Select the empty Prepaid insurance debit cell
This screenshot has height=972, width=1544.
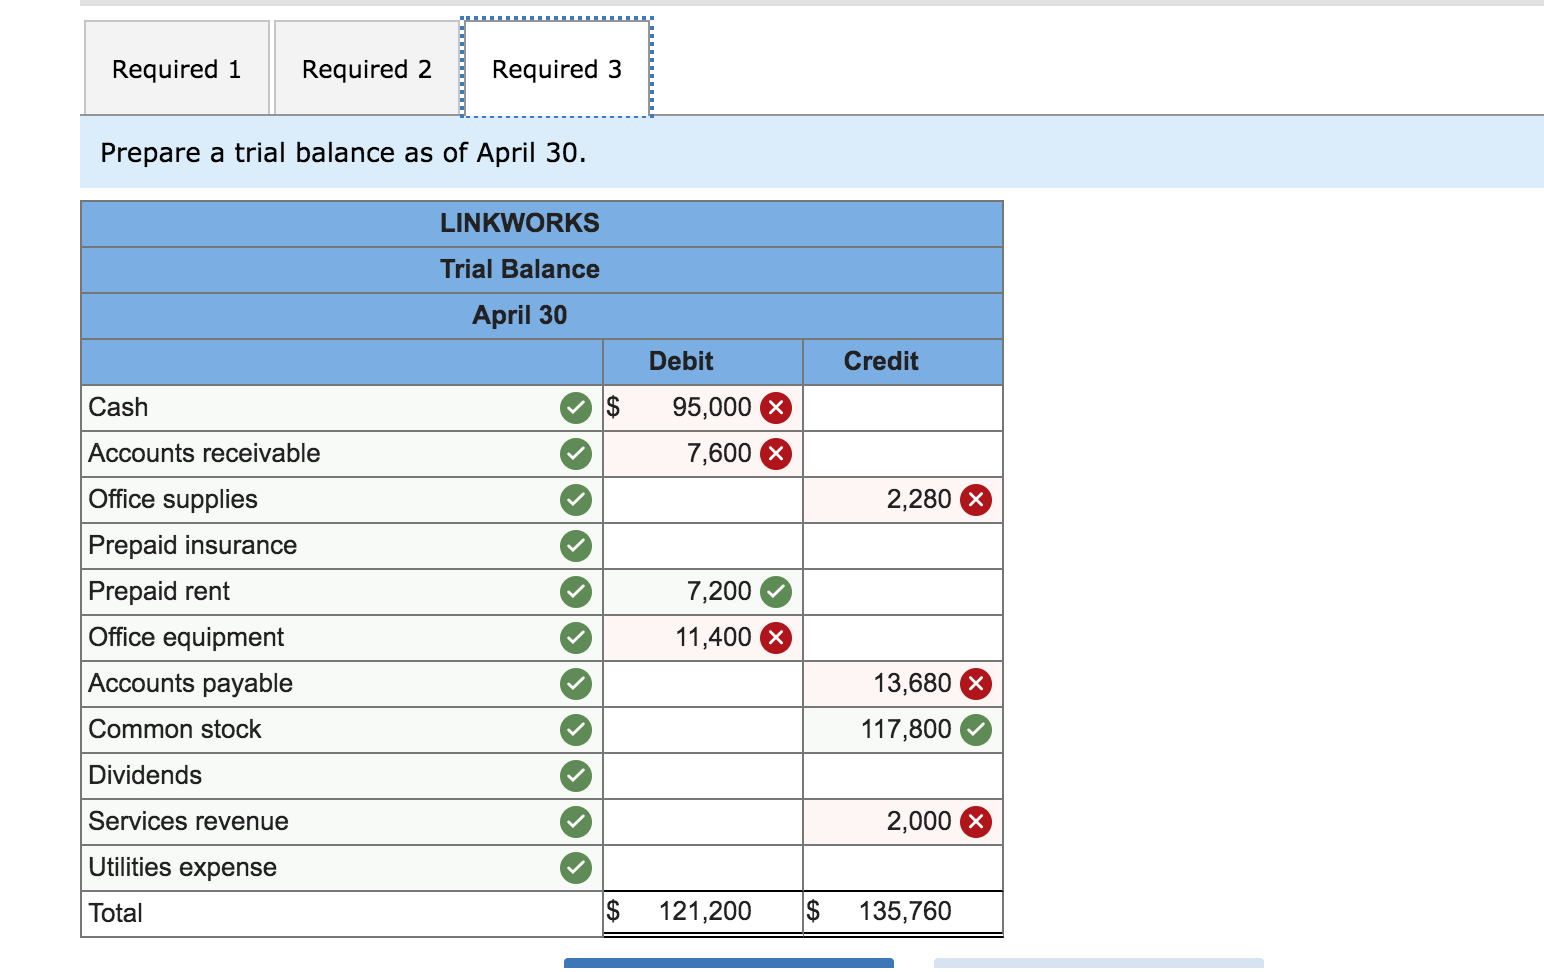[703, 546]
